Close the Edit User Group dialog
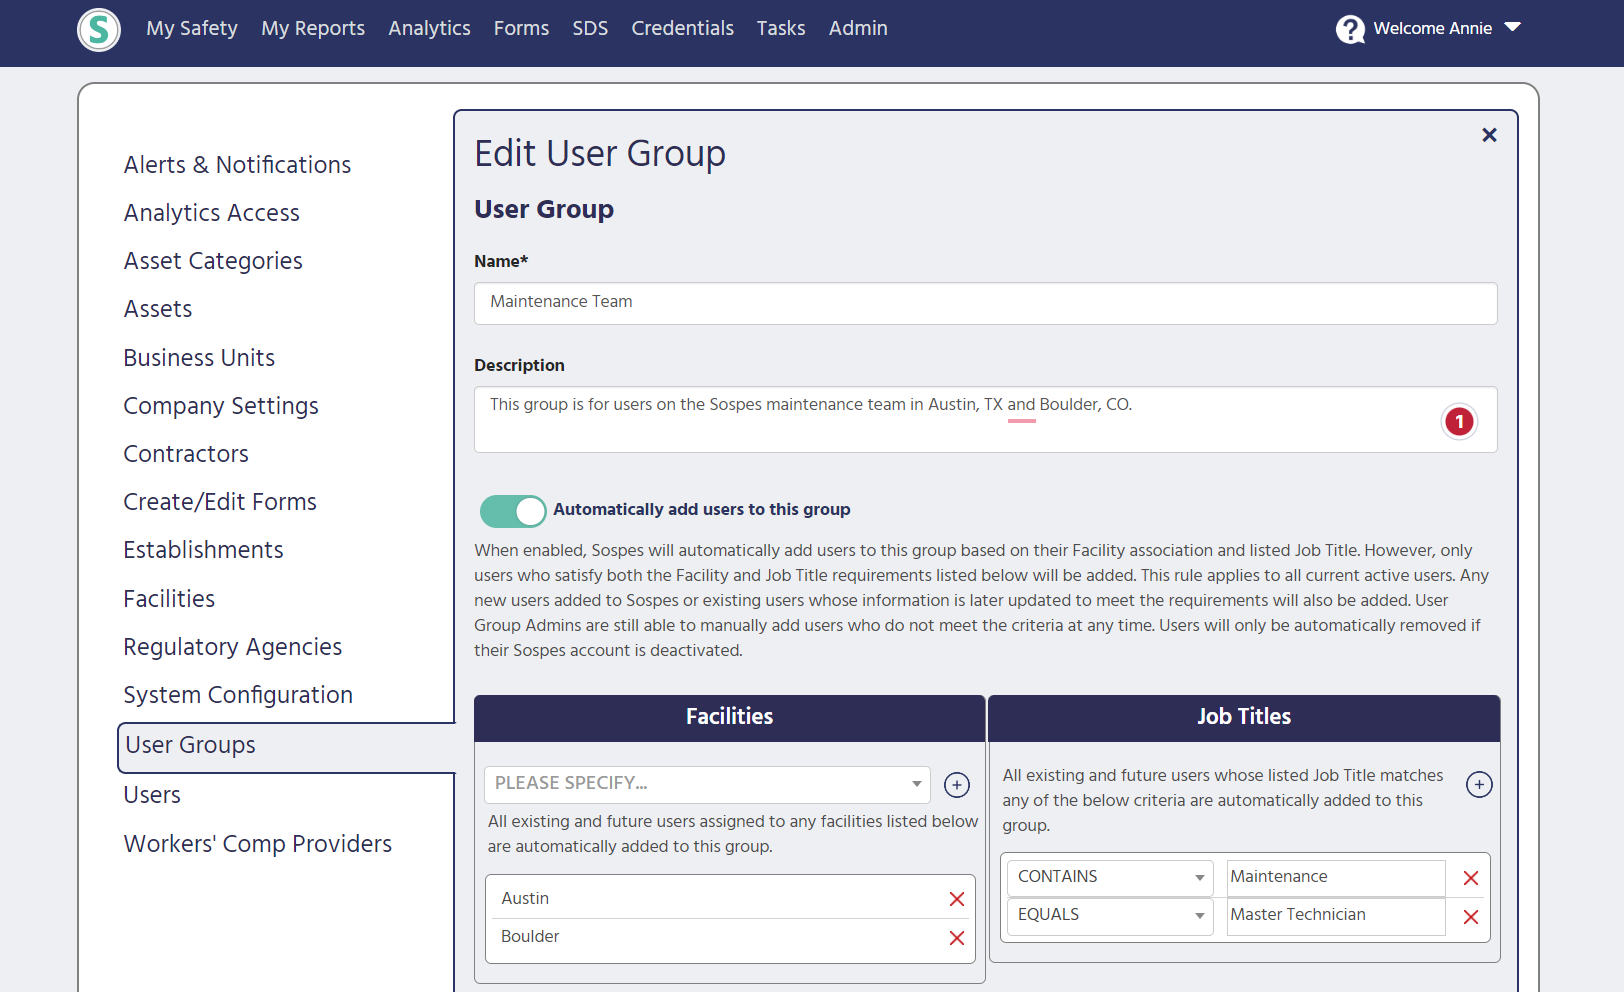 1489,135
